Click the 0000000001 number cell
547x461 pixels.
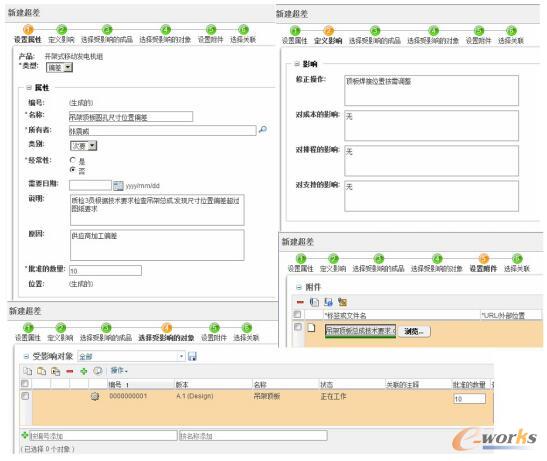tap(128, 396)
